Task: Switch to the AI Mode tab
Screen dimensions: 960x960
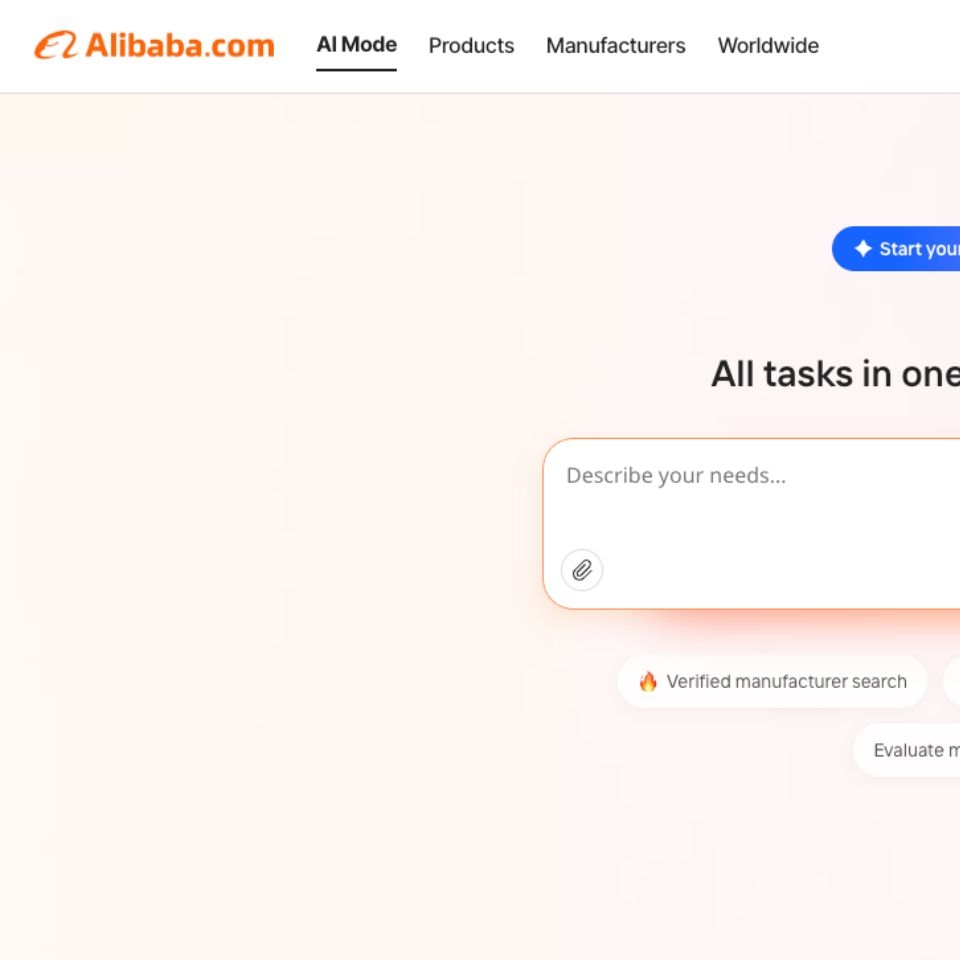Action: click(356, 45)
